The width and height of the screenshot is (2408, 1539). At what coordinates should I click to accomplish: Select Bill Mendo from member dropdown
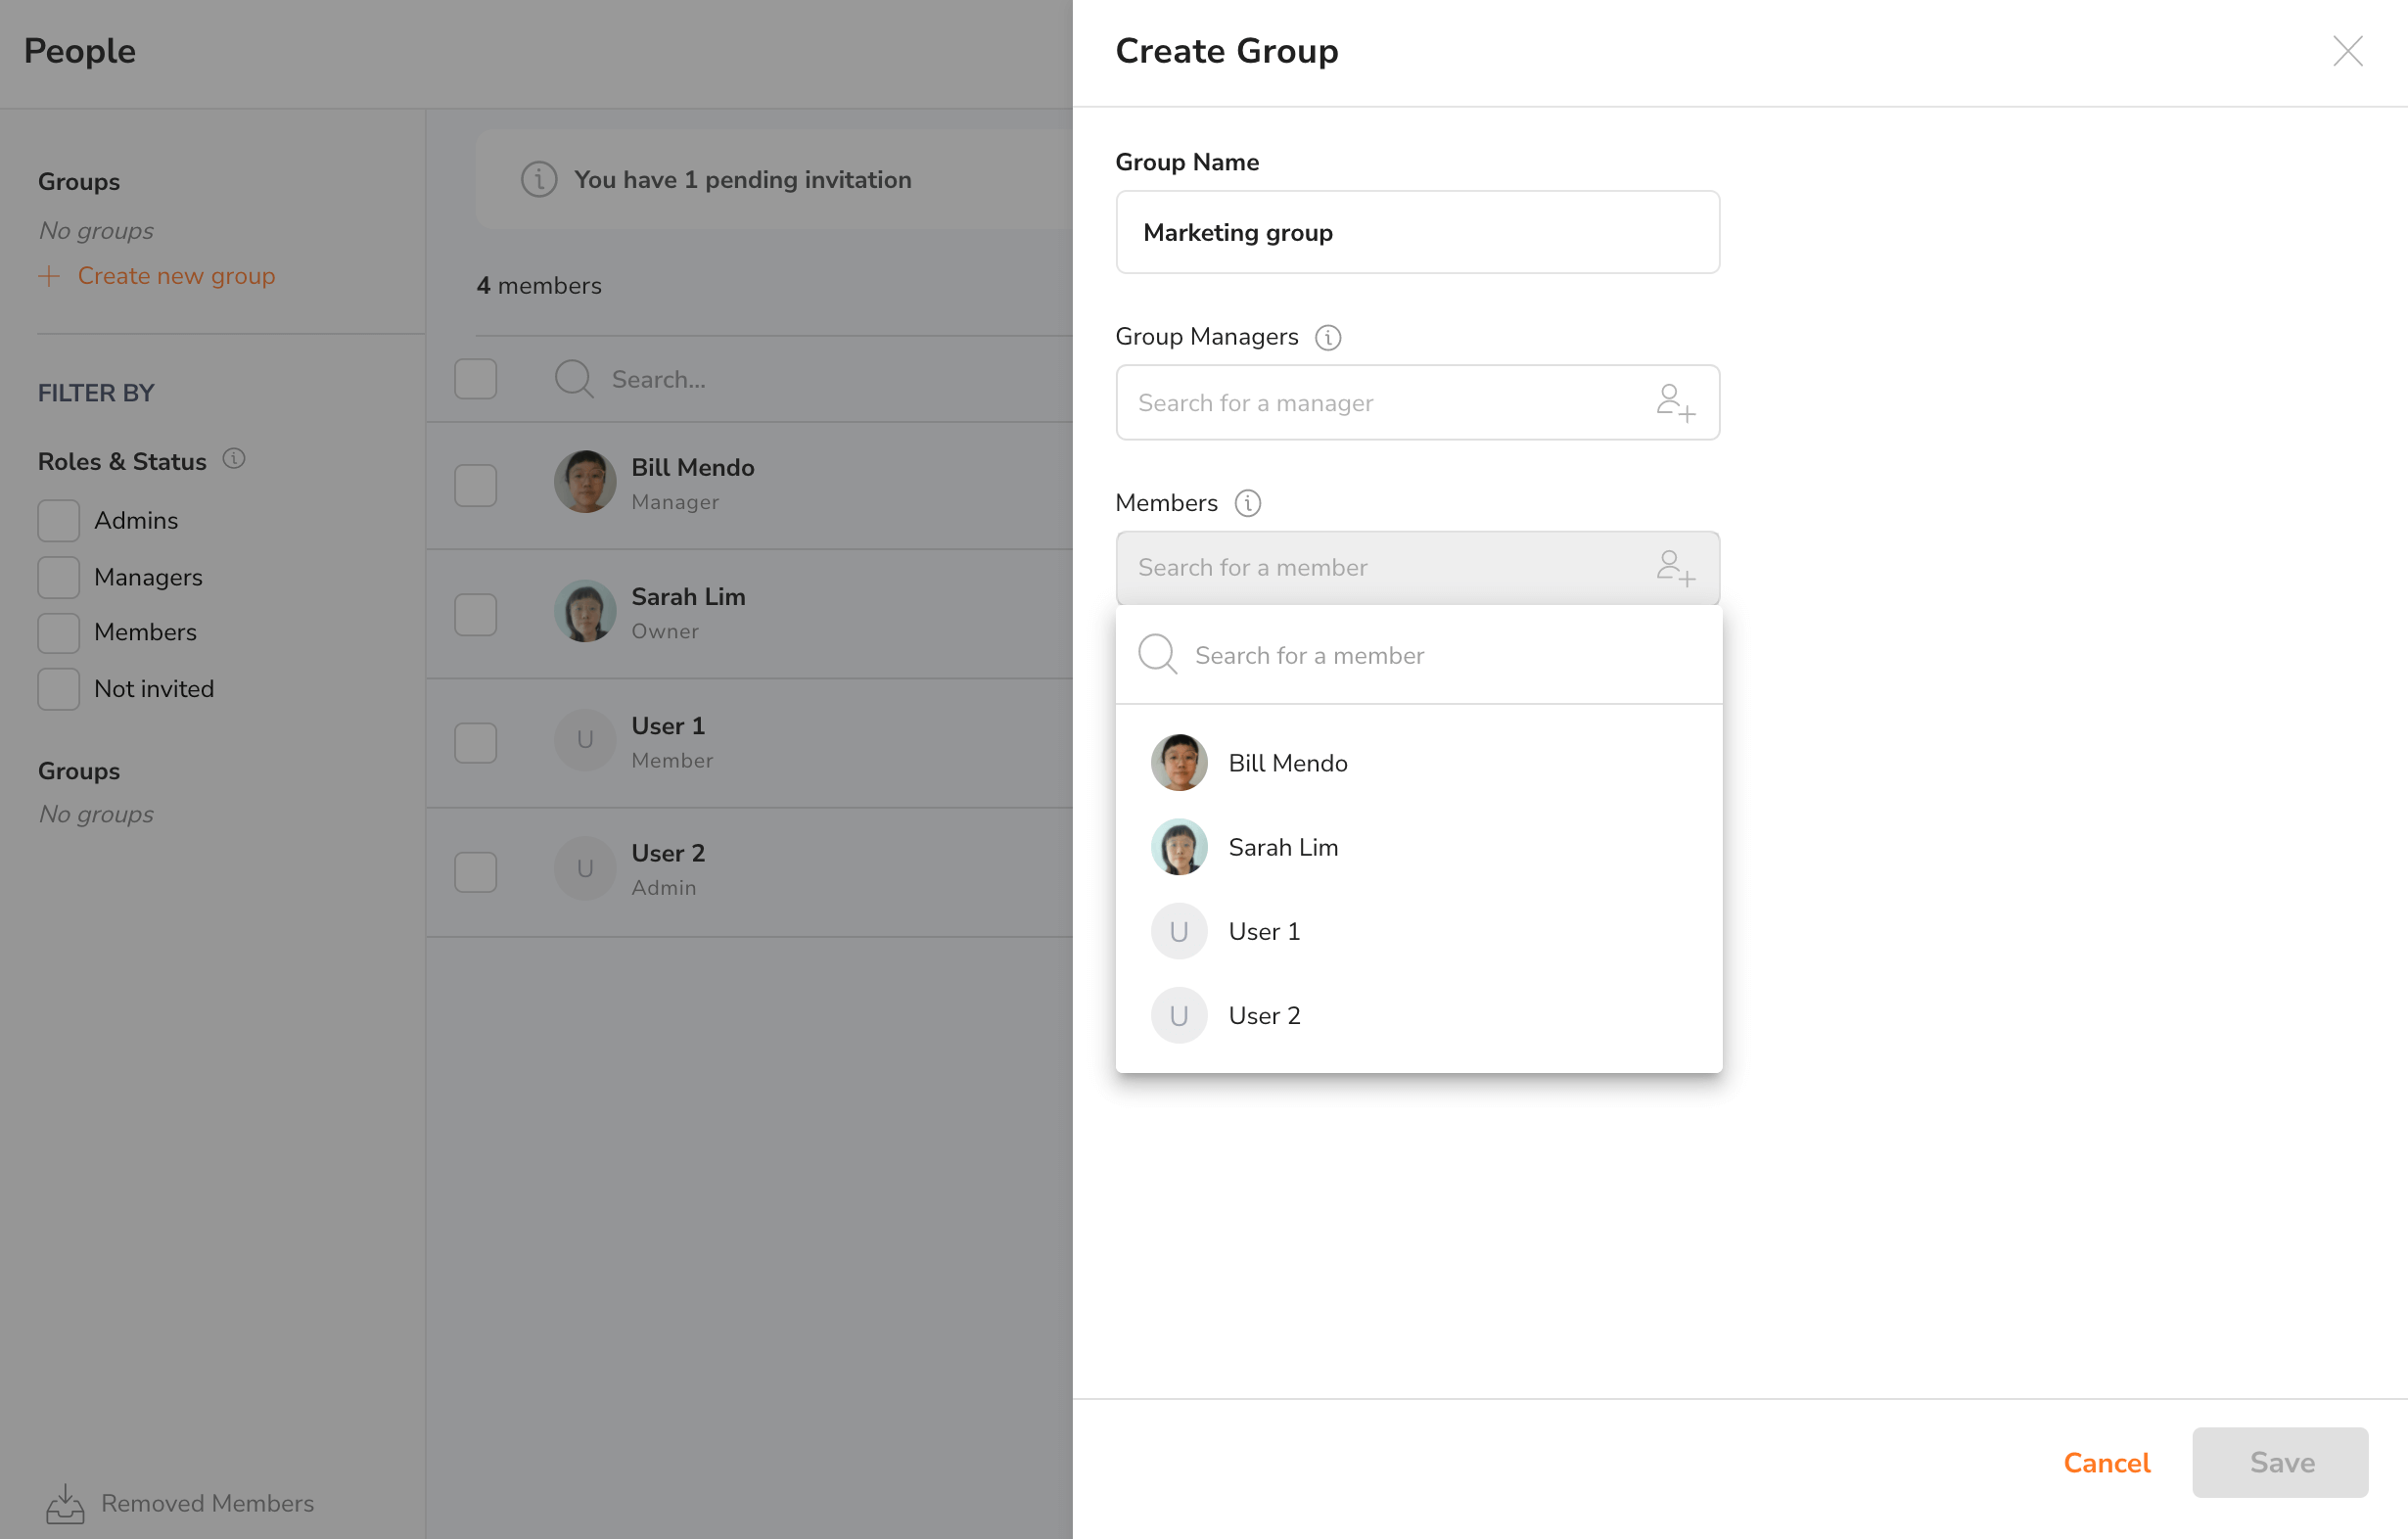click(x=1288, y=762)
